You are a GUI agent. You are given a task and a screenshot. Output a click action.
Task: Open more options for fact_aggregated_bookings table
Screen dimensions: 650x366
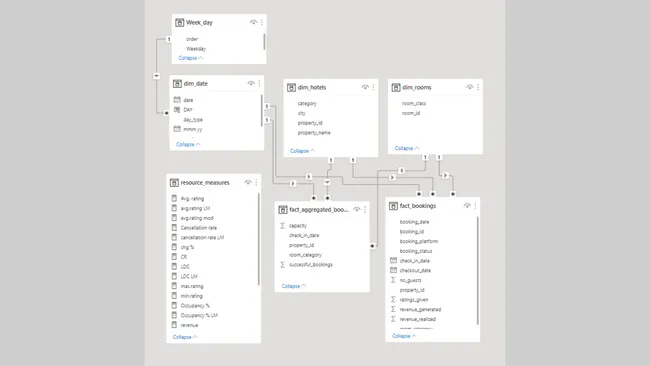coord(365,209)
